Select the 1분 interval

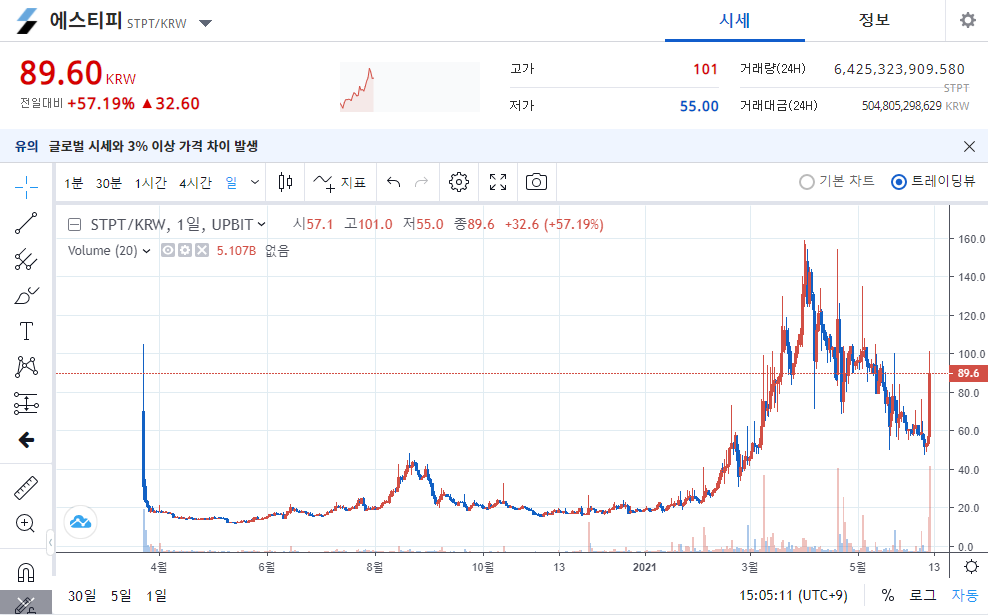tap(74, 183)
